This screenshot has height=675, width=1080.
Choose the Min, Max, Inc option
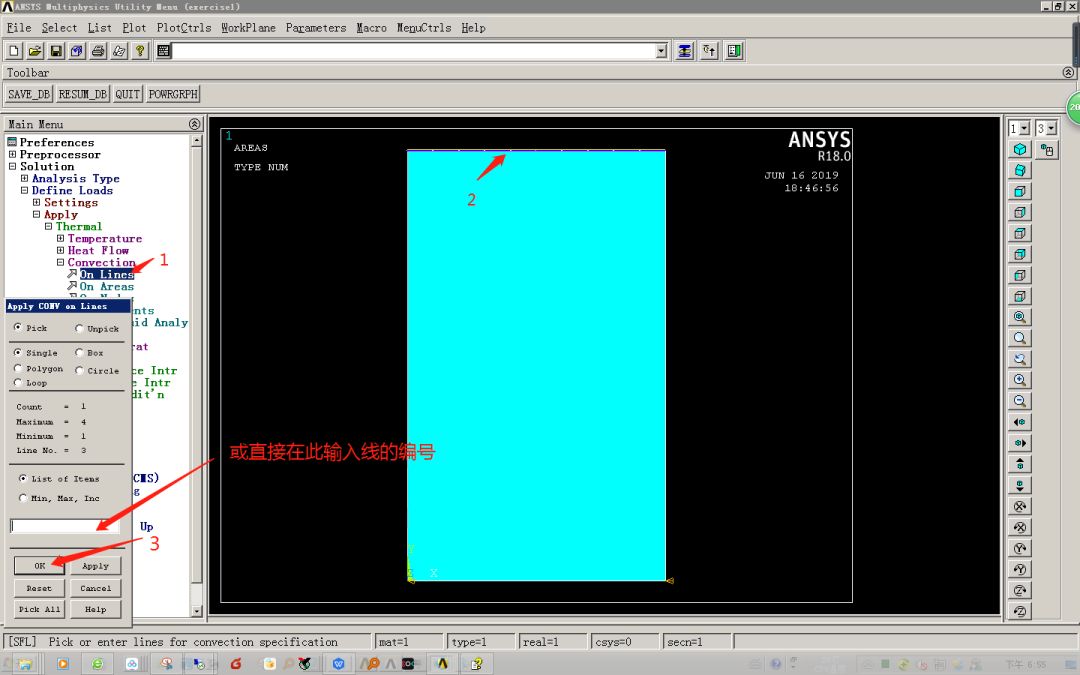(x=22, y=497)
